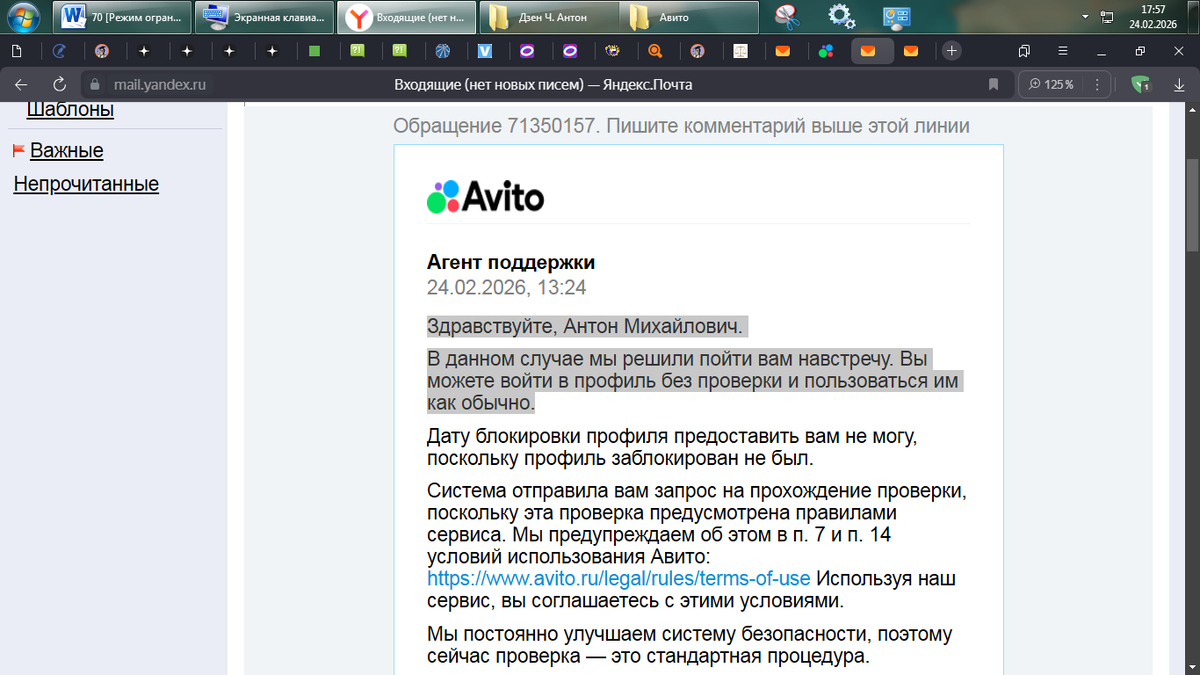Click the Avito logo in the email
This screenshot has height=675, width=1200.
[x=486, y=197]
